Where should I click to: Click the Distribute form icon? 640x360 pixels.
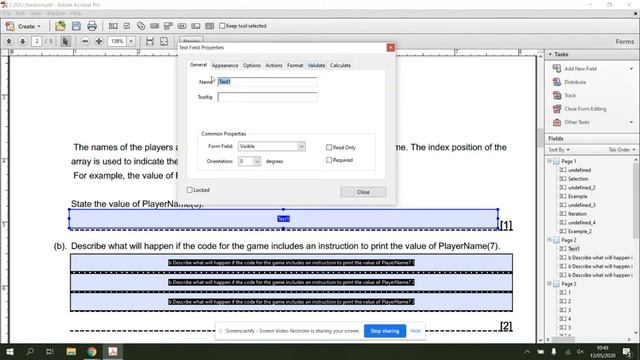coord(557,82)
